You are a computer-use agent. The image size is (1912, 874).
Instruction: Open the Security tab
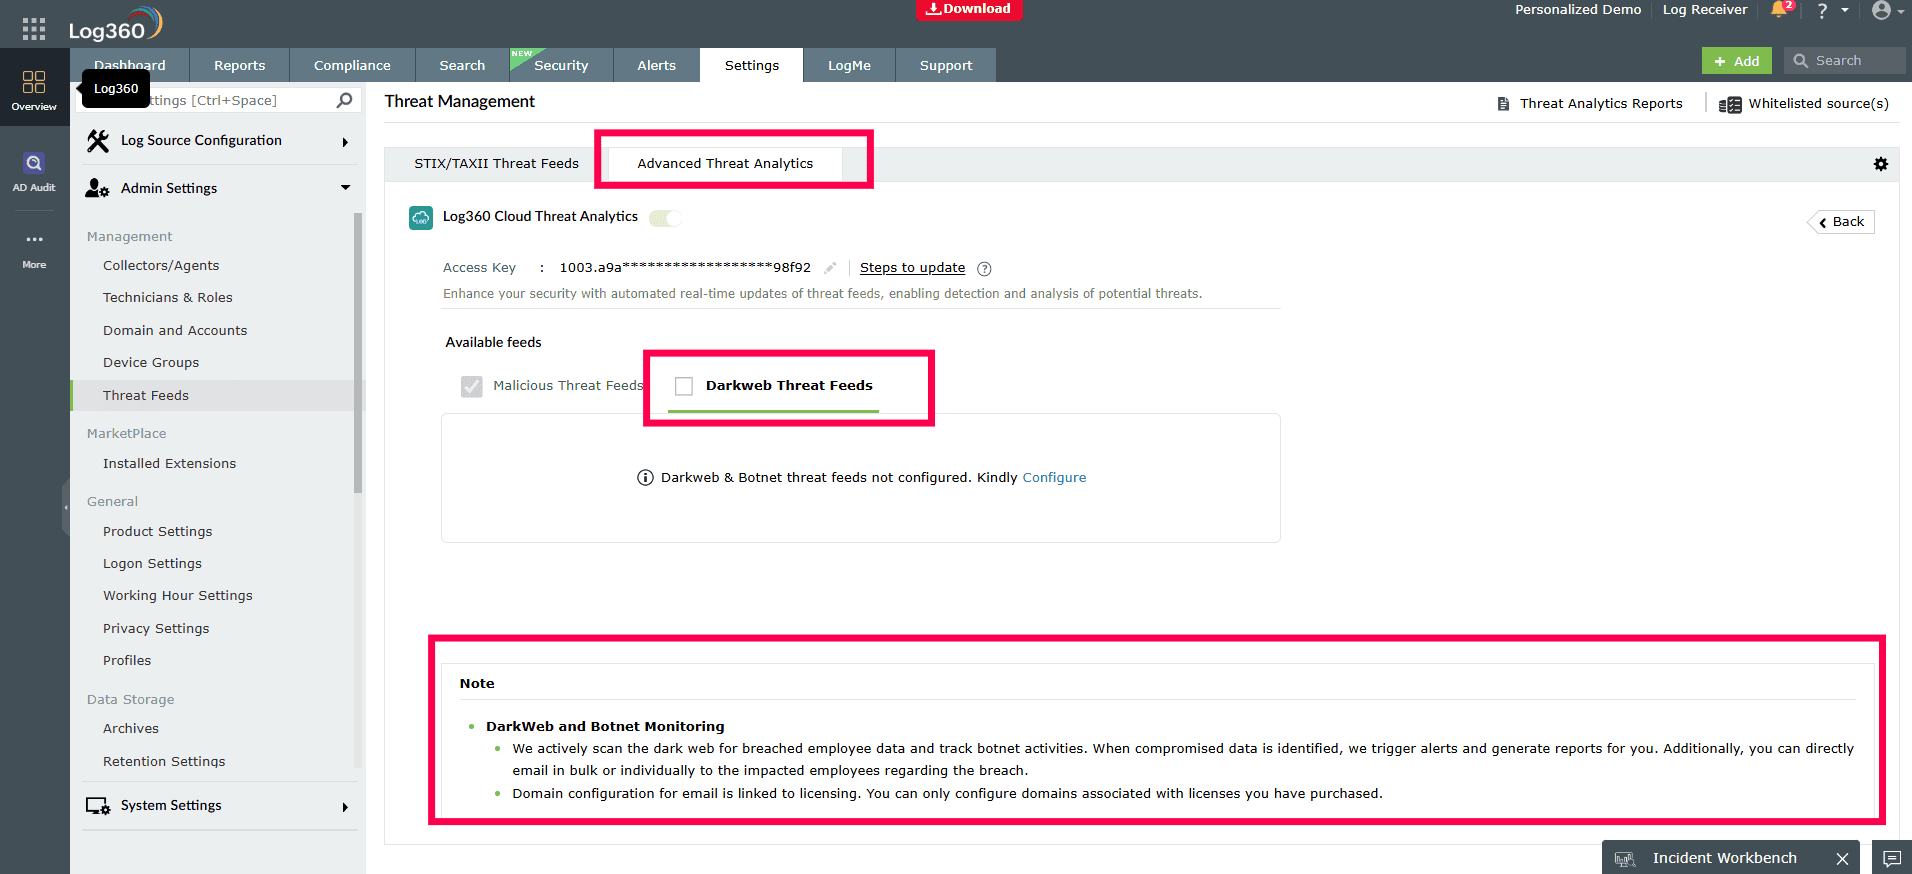click(x=561, y=65)
